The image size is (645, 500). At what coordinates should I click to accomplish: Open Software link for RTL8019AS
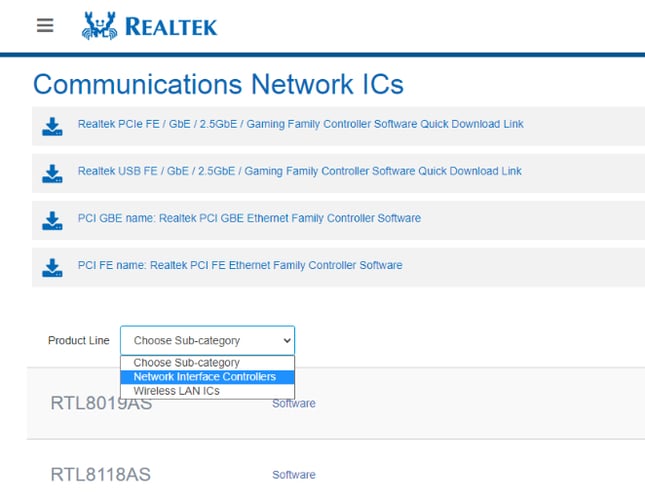[294, 403]
